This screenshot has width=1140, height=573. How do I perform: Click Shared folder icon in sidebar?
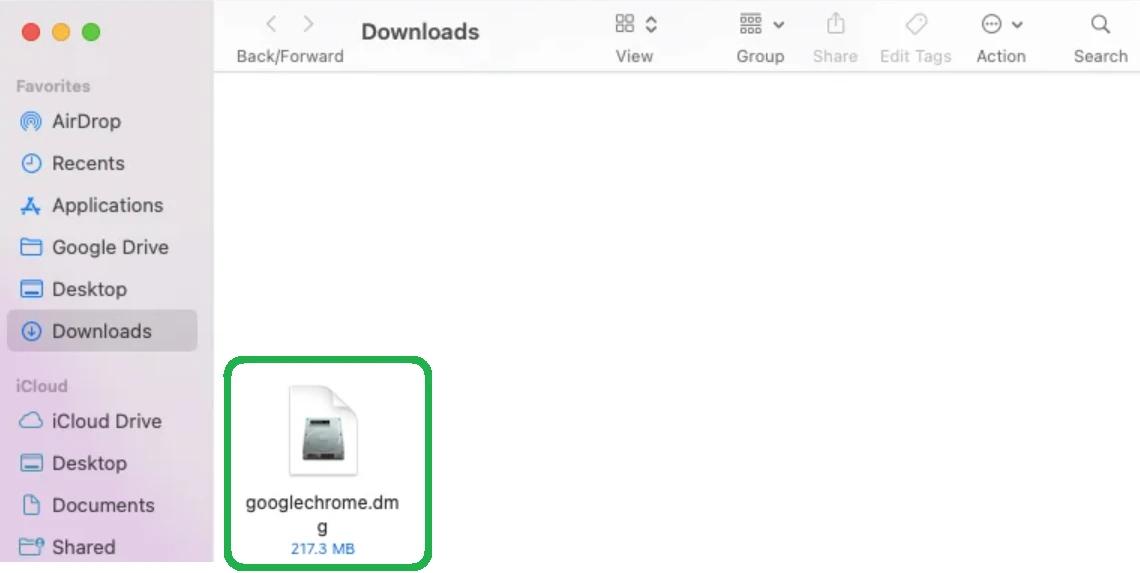31,547
